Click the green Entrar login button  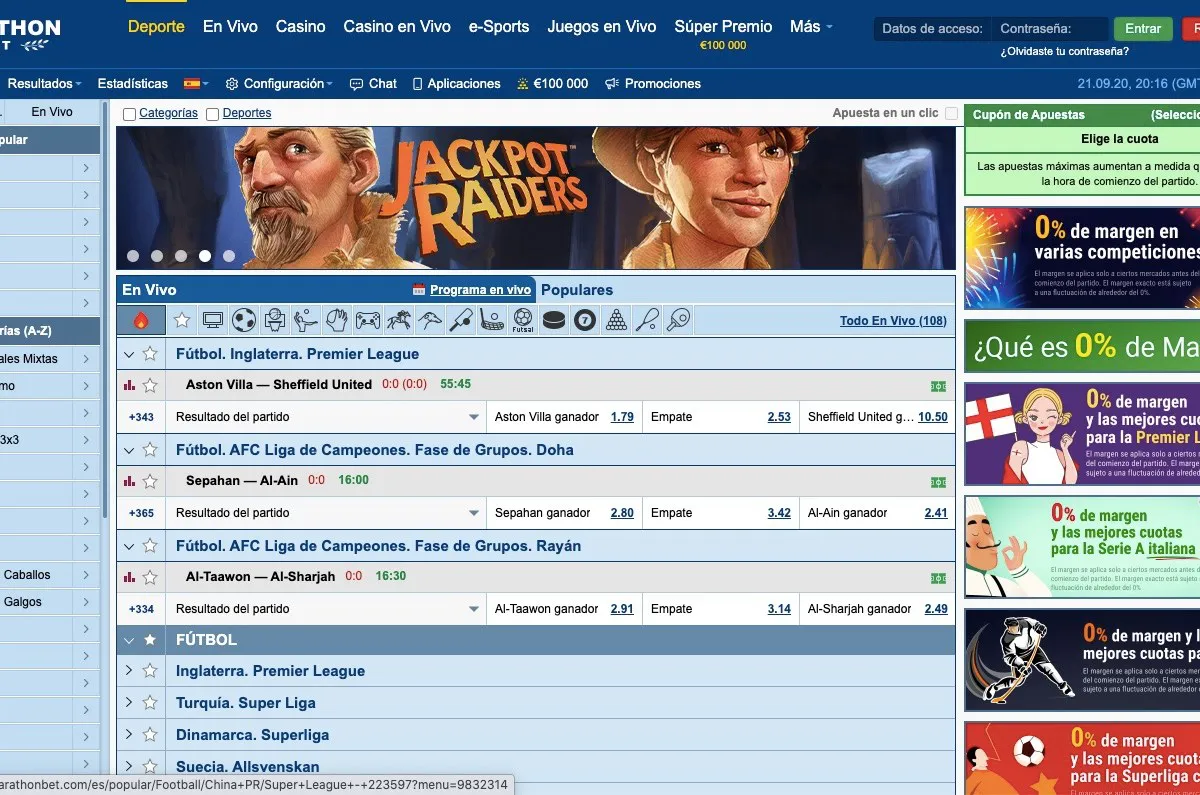[x=1143, y=29]
